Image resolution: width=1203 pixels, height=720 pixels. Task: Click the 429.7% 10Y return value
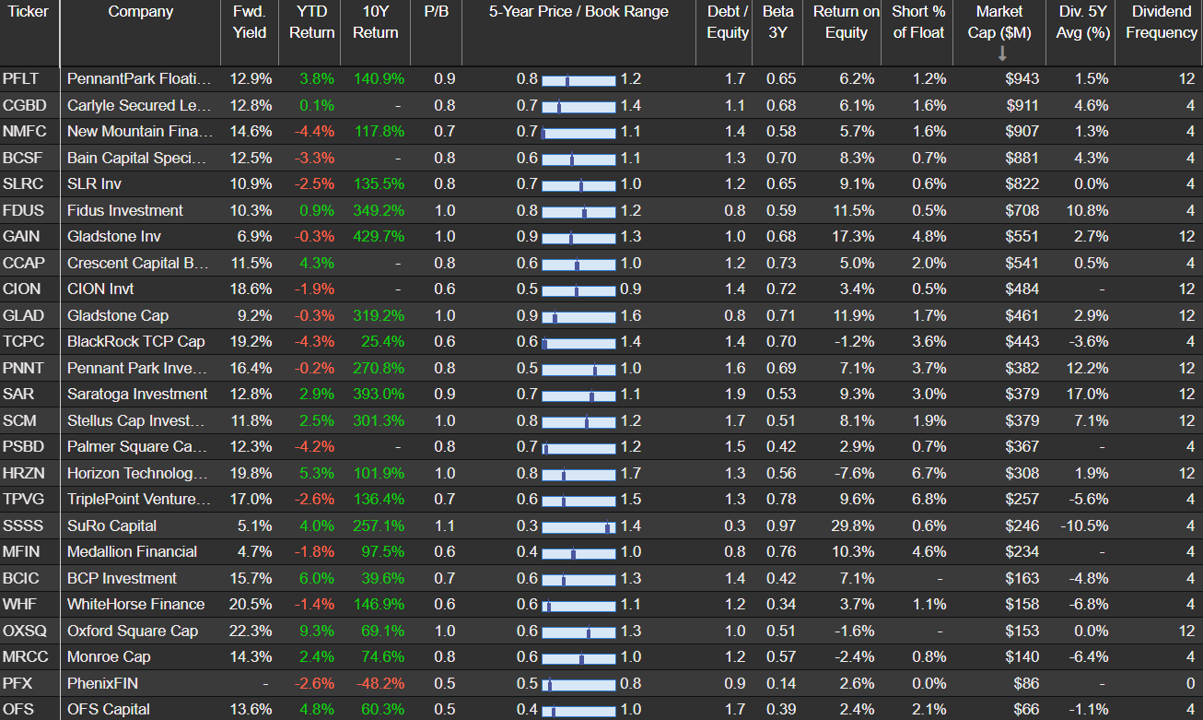tap(379, 236)
